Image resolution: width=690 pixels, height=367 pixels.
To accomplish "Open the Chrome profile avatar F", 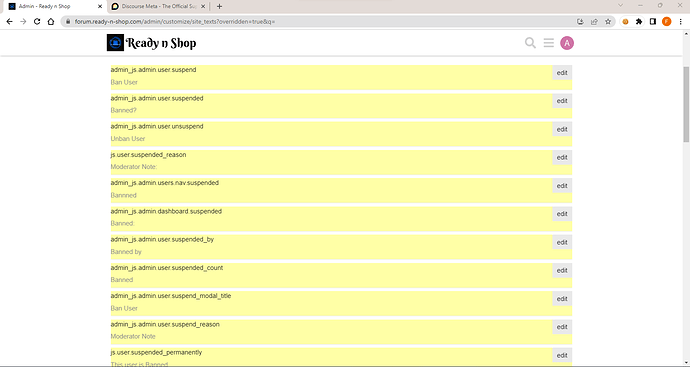I will [667, 22].
